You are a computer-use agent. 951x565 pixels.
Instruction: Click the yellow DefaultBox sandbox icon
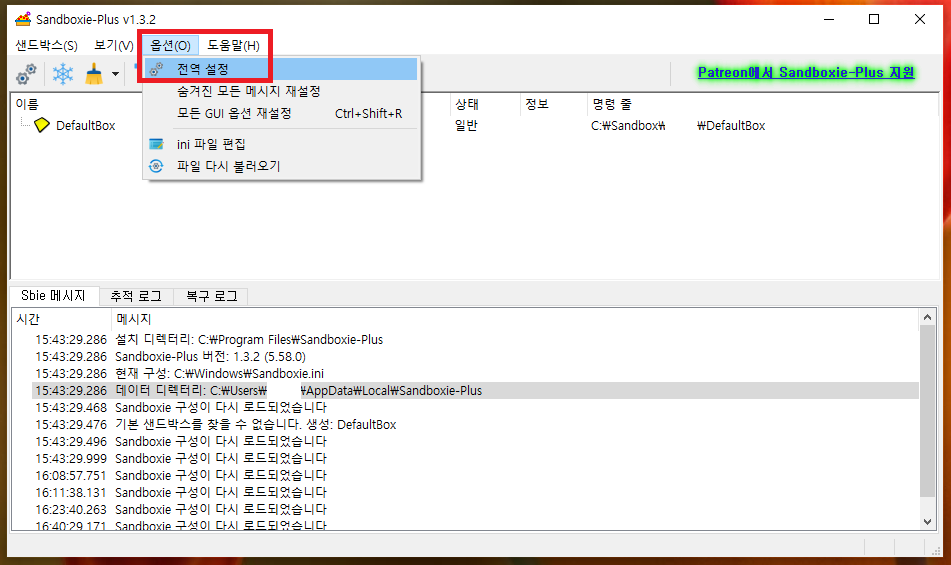pyautogui.click(x=42, y=125)
